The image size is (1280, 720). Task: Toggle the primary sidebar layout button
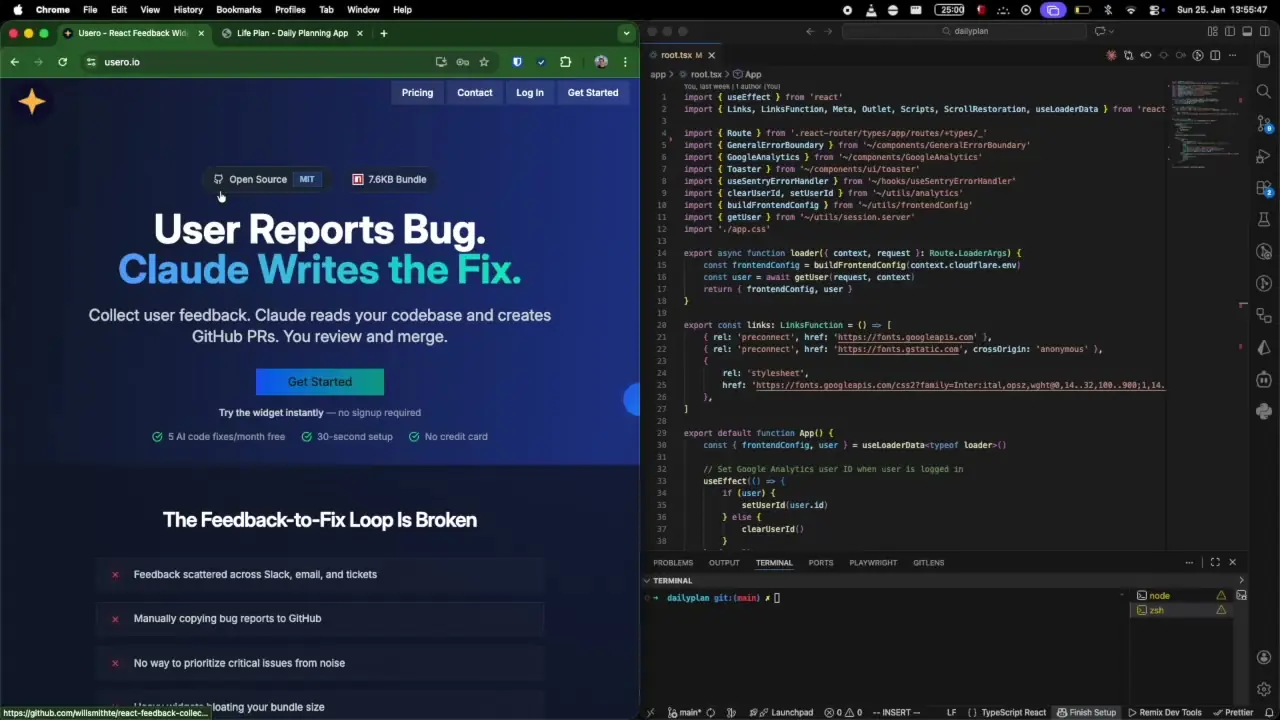(1230, 32)
